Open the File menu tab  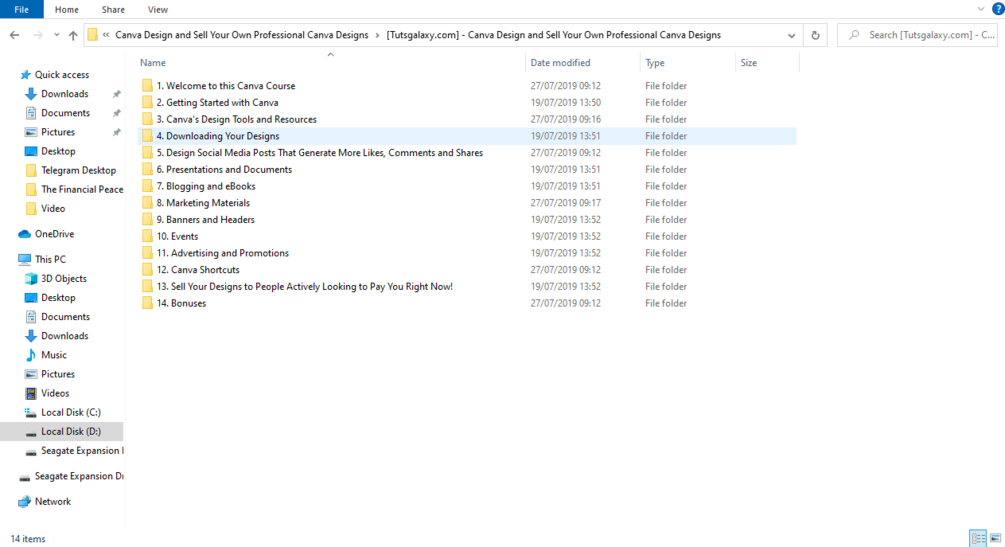click(21, 9)
